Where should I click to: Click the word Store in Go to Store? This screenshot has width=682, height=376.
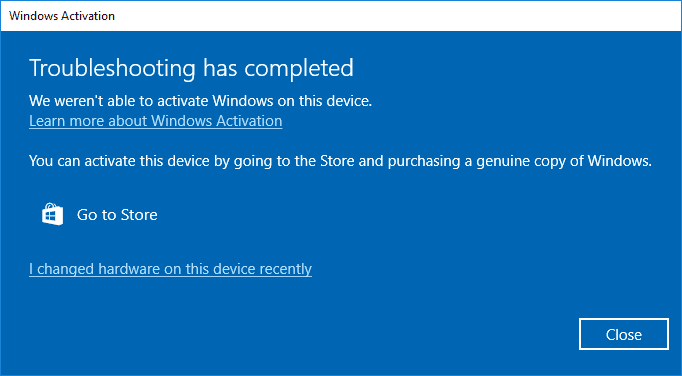click(x=139, y=215)
